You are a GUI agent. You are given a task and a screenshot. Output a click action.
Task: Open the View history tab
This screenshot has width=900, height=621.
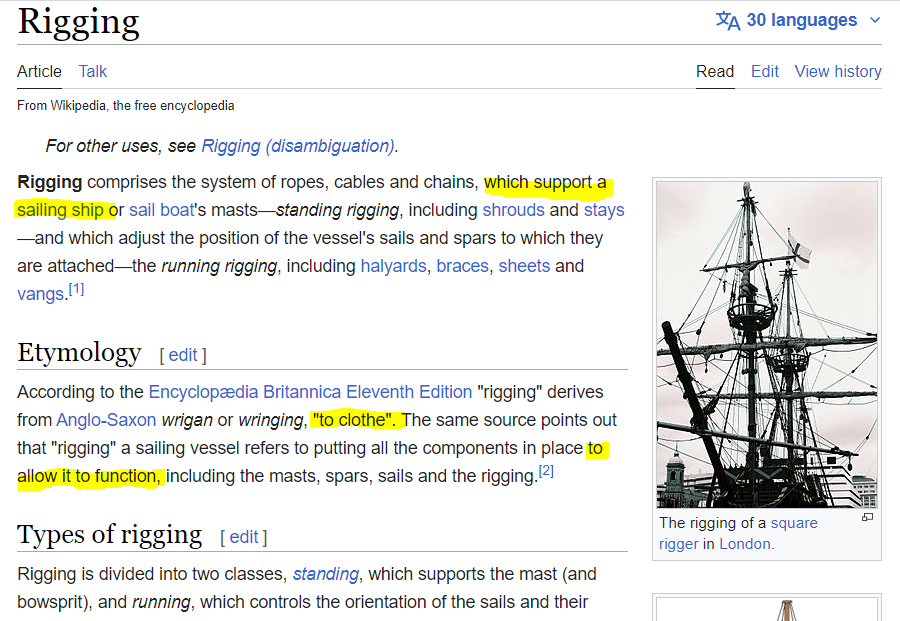[838, 71]
